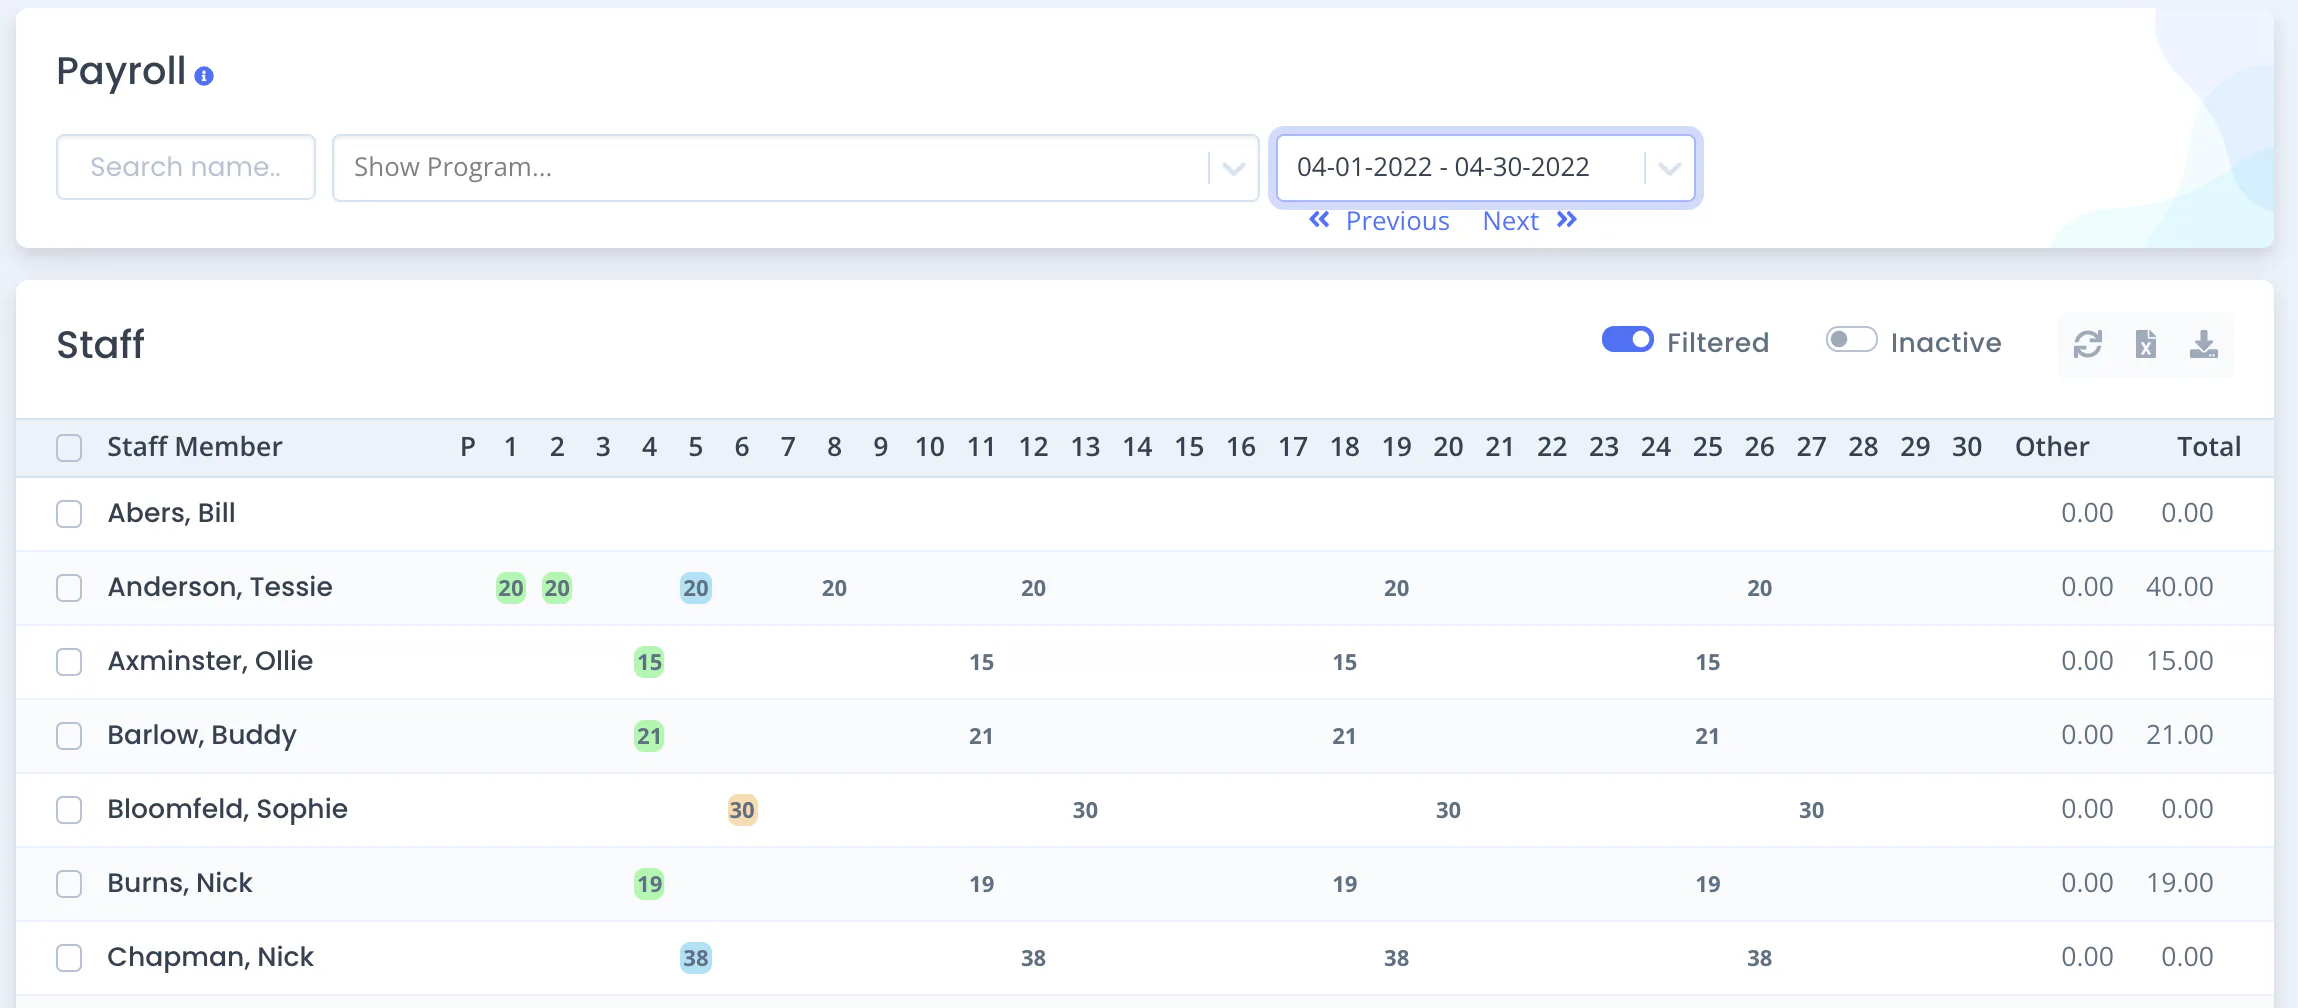Click Tessie Anderson's blue 20 badge
The height and width of the screenshot is (1008, 2298).
[x=696, y=588]
